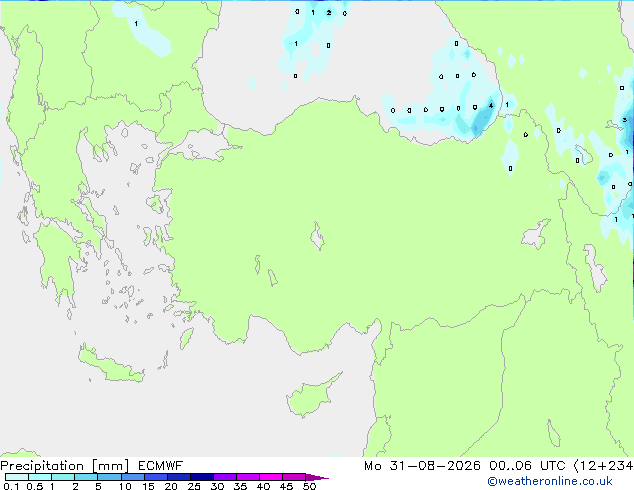Pick the 45–50 mm legend color box
This screenshot has width=634, height=490.
point(294,477)
